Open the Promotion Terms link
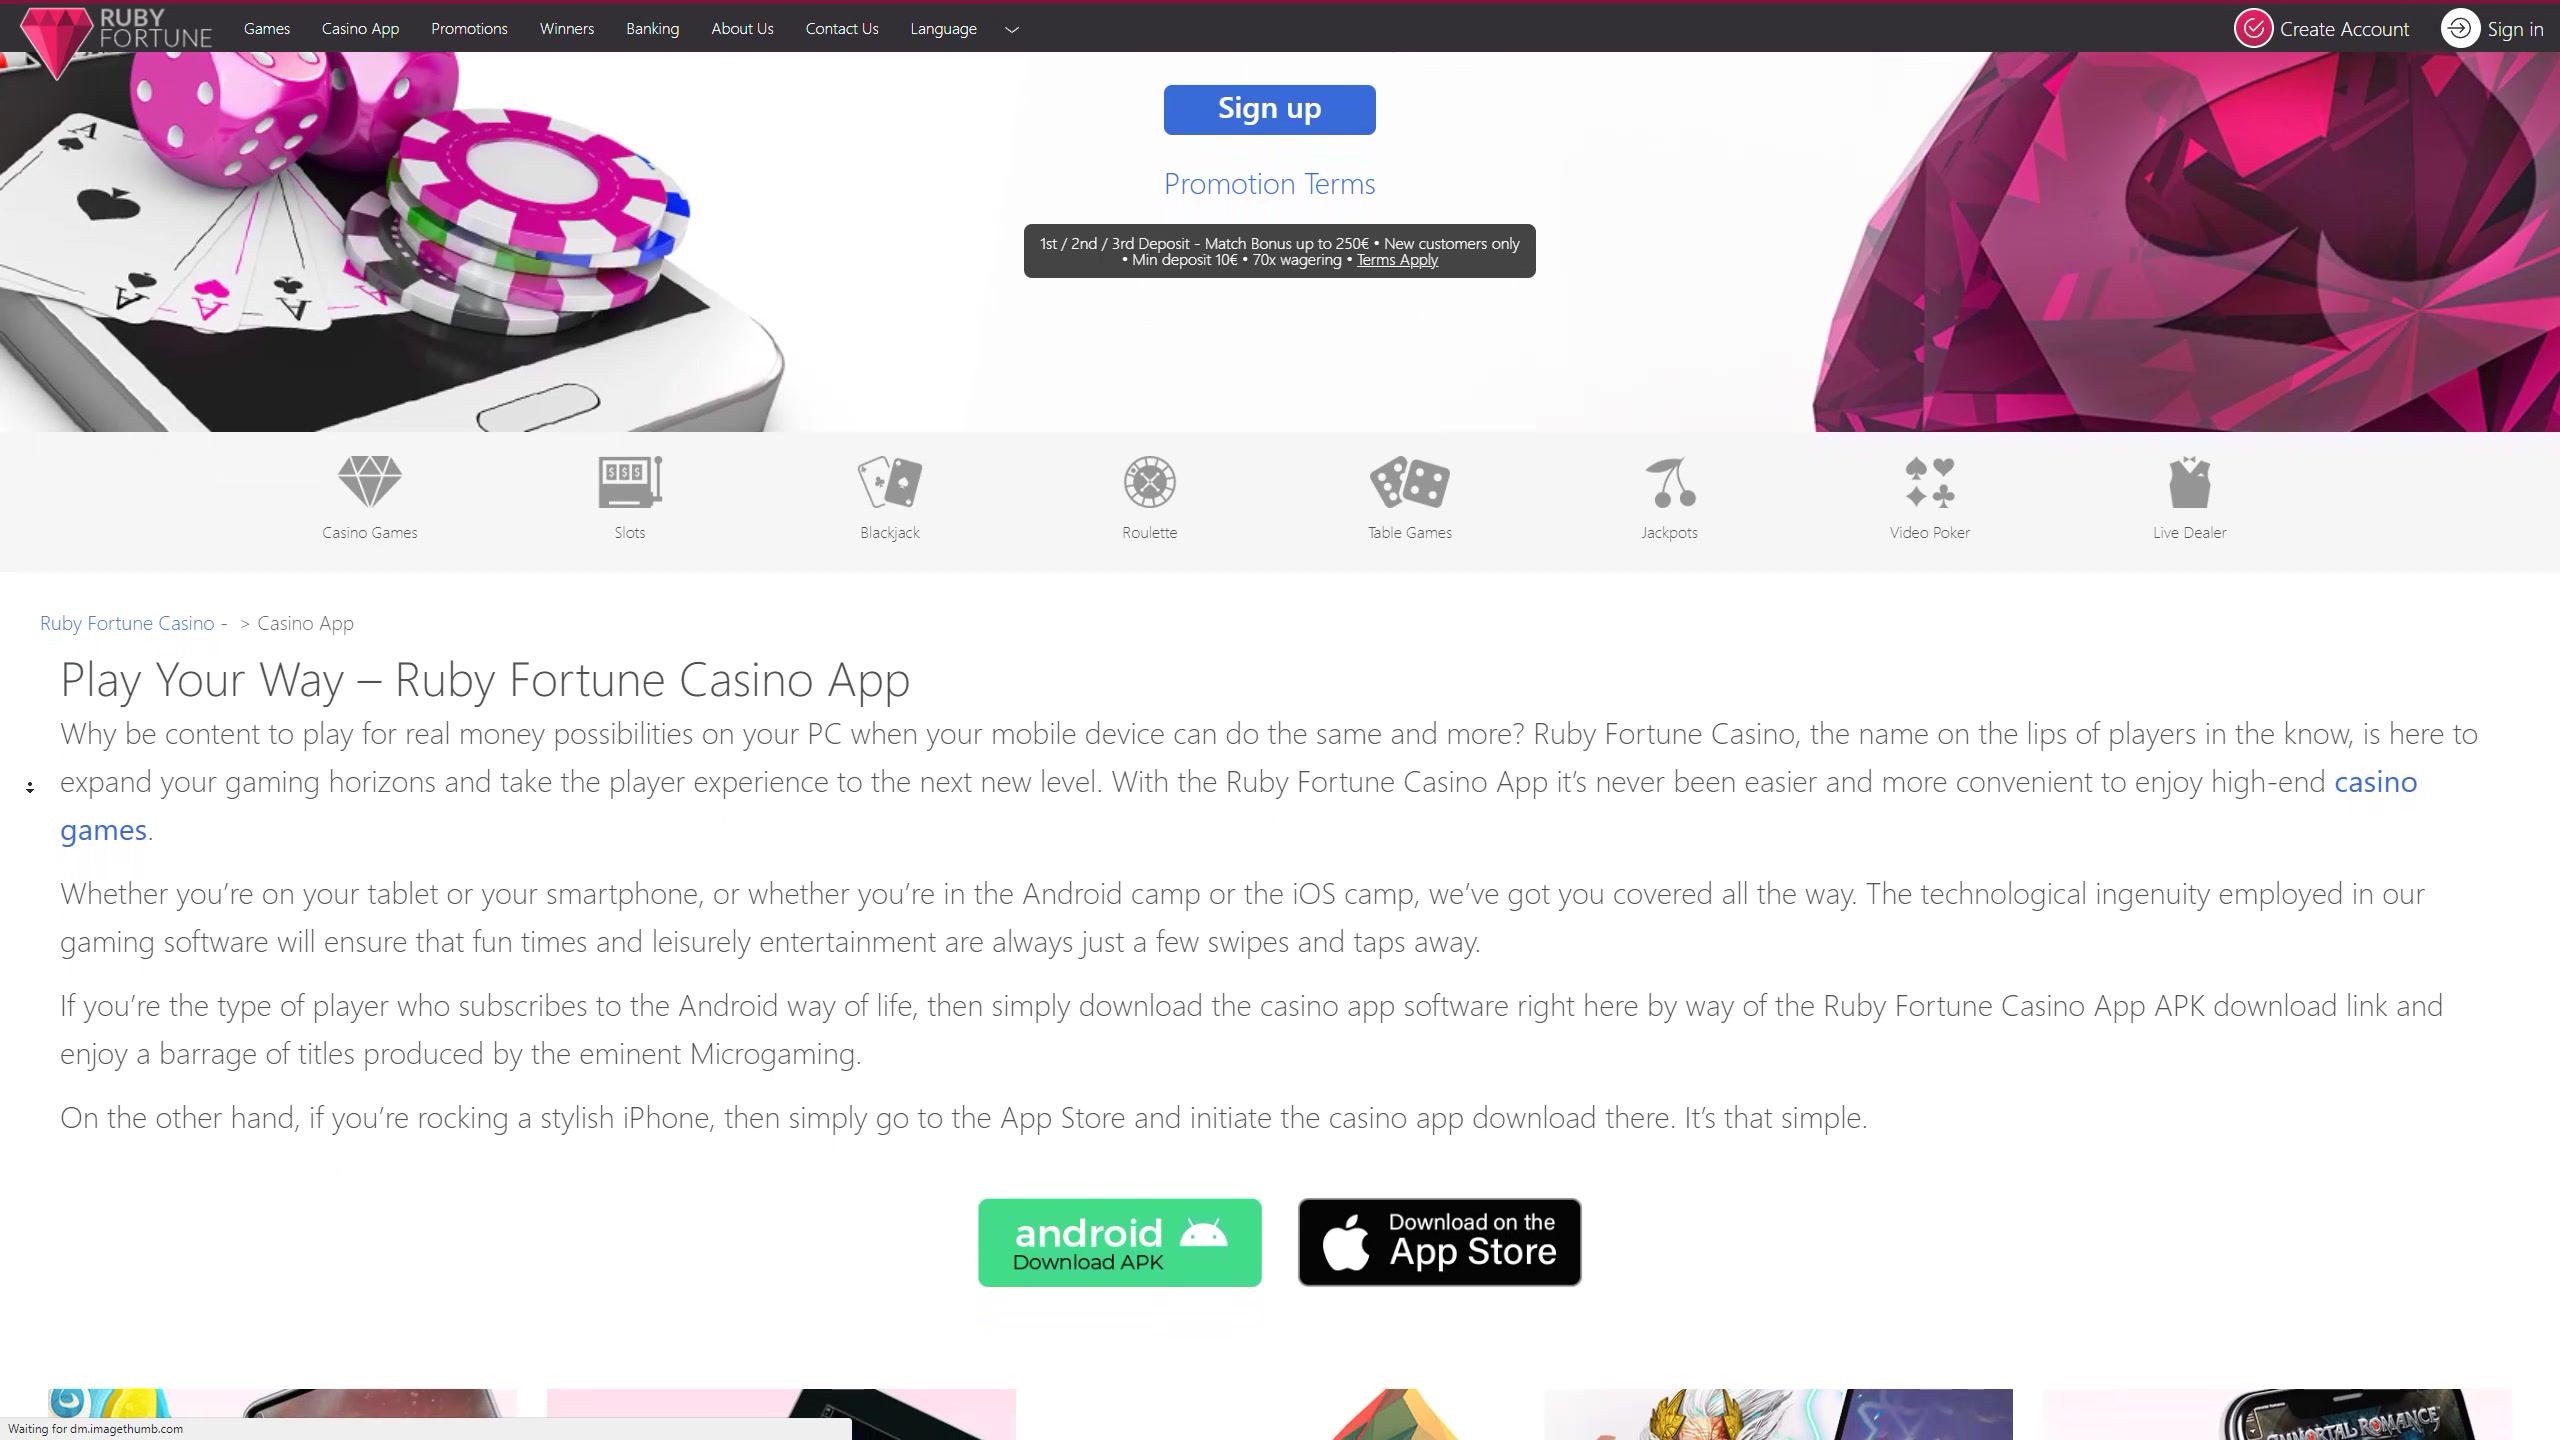This screenshot has height=1440, width=2560. click(x=1270, y=184)
